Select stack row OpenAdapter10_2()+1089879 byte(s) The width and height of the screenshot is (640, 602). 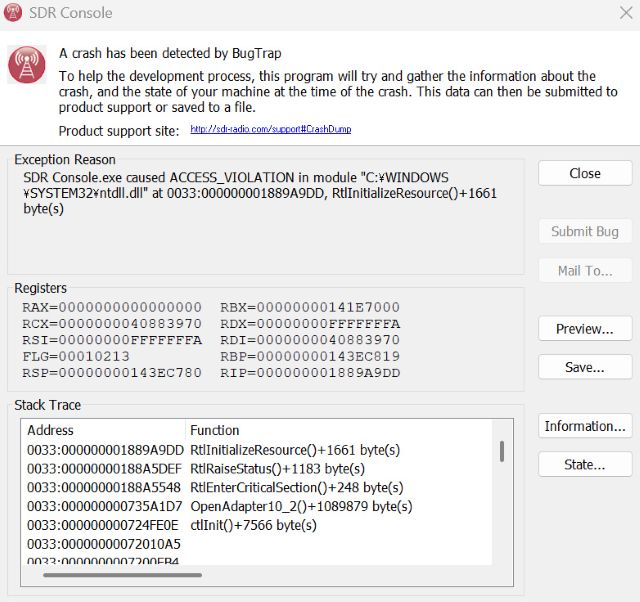click(301, 506)
